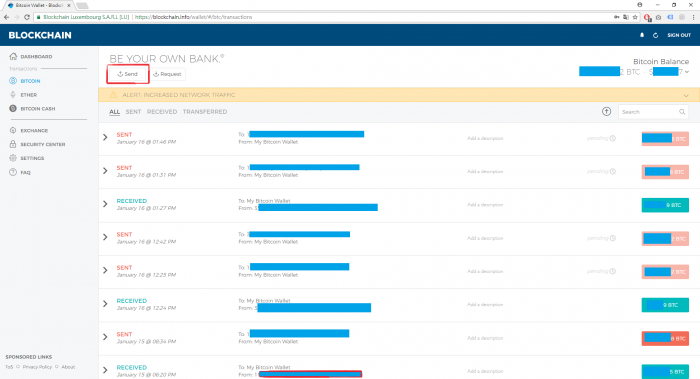Open Security Center lock icon
This screenshot has width=700, height=379.
click(x=13, y=144)
